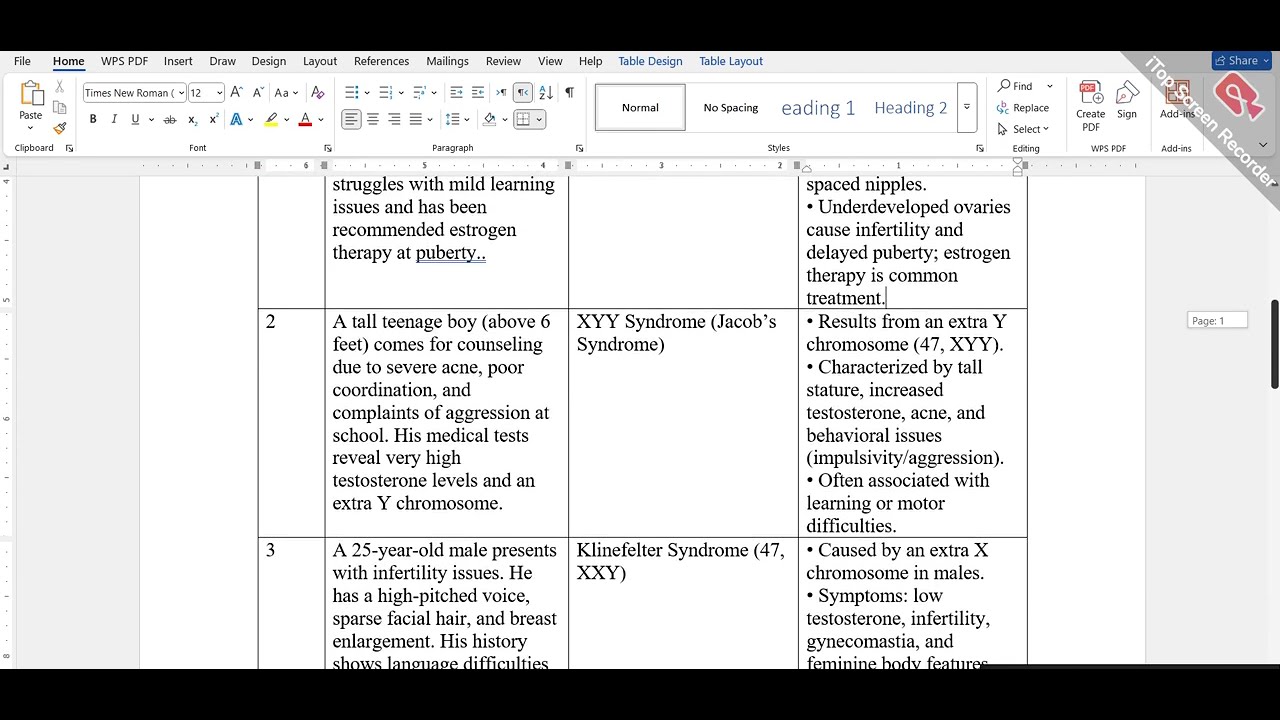1280x720 pixels.
Task: Expand the numbering list dropdown
Action: tap(401, 93)
